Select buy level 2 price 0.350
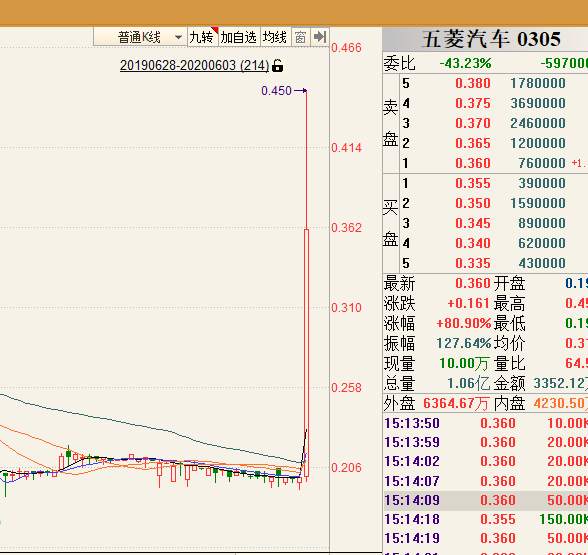Screen dimensions: 588x555 coord(472,203)
